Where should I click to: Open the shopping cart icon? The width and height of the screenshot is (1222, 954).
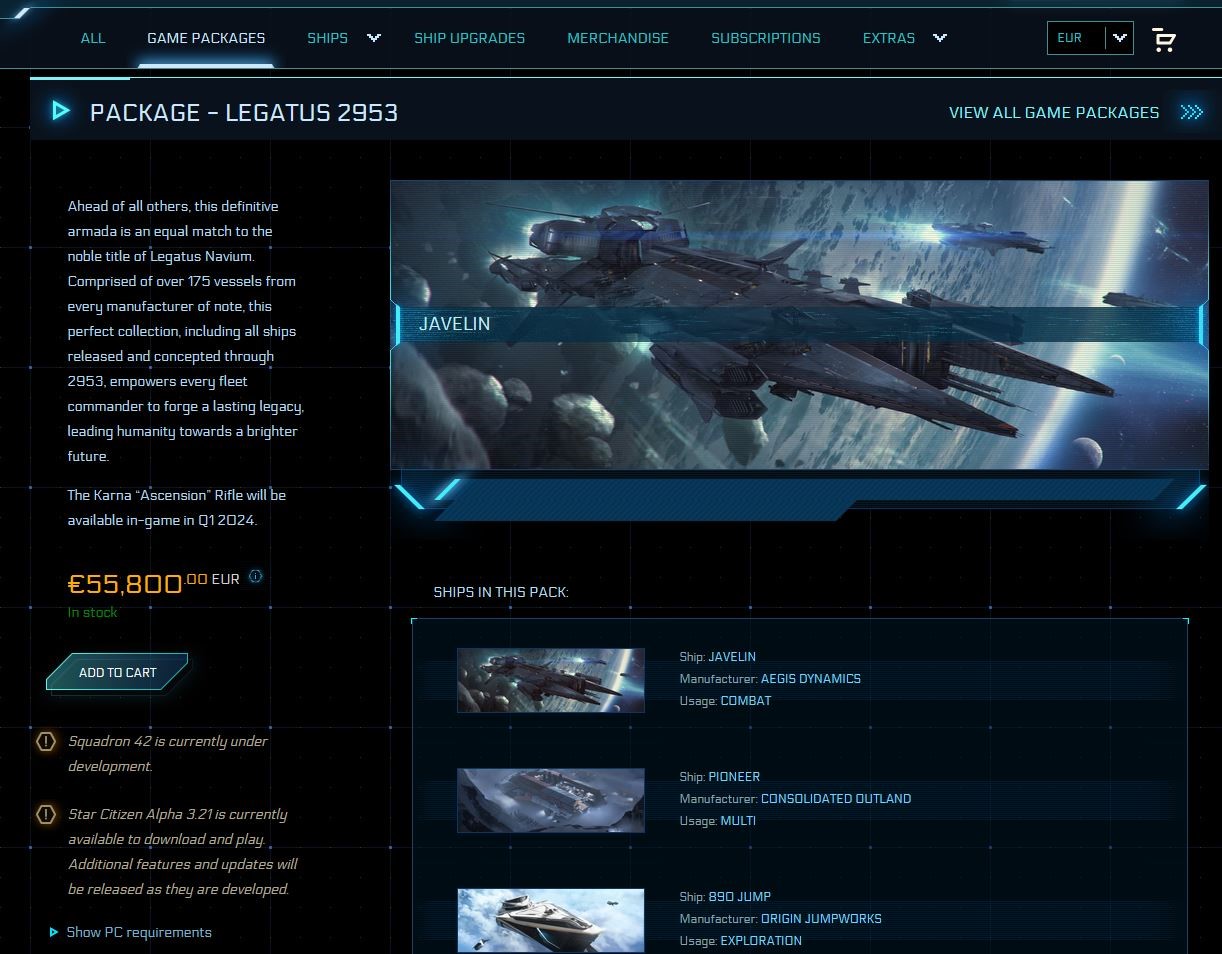[x=1163, y=39]
